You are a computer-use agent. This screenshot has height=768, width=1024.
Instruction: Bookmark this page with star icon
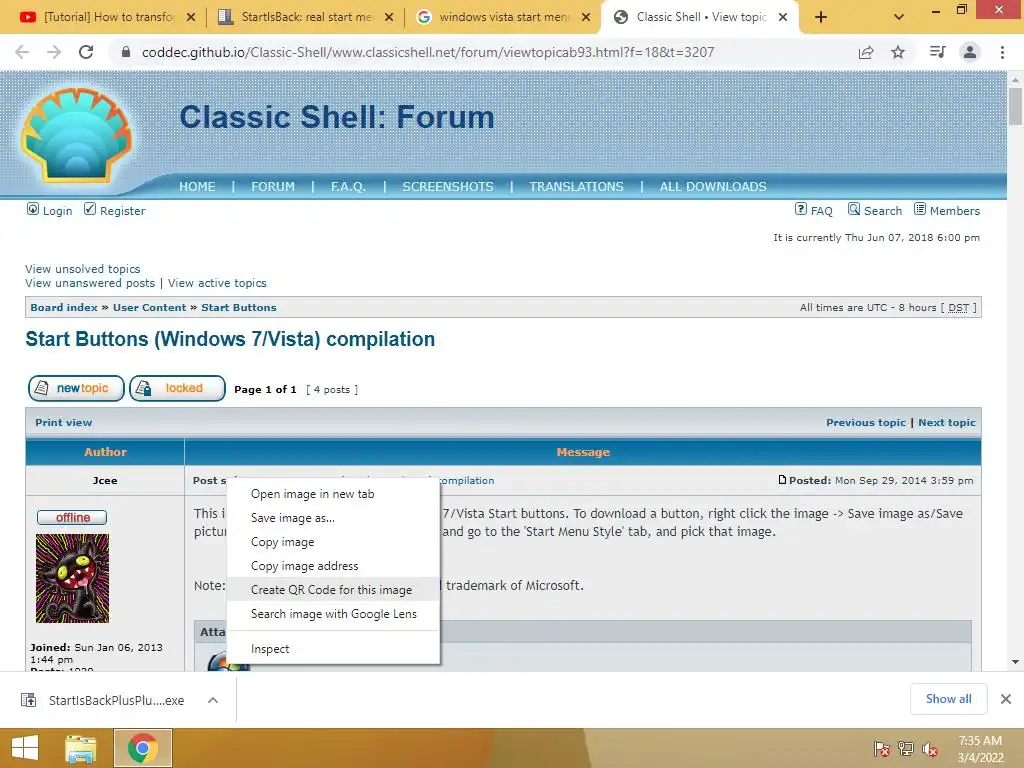[898, 52]
